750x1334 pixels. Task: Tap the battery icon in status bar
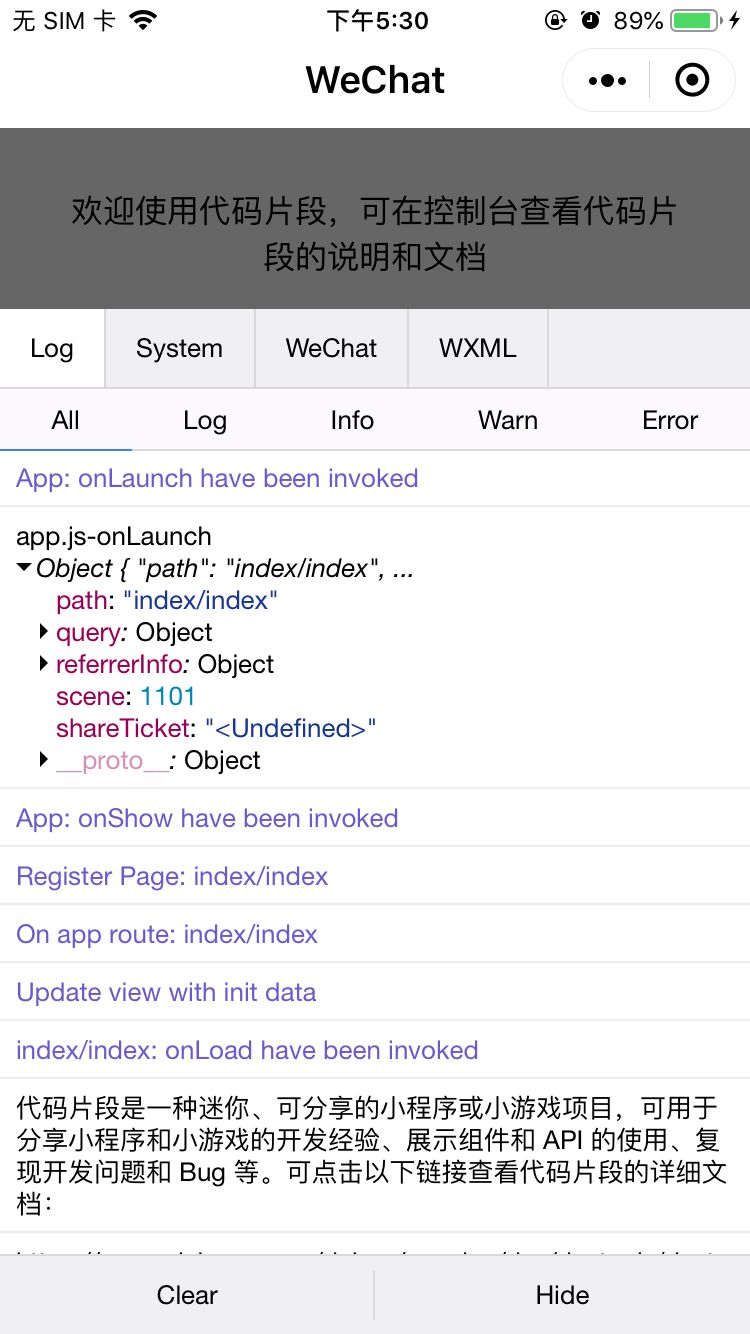(x=695, y=20)
